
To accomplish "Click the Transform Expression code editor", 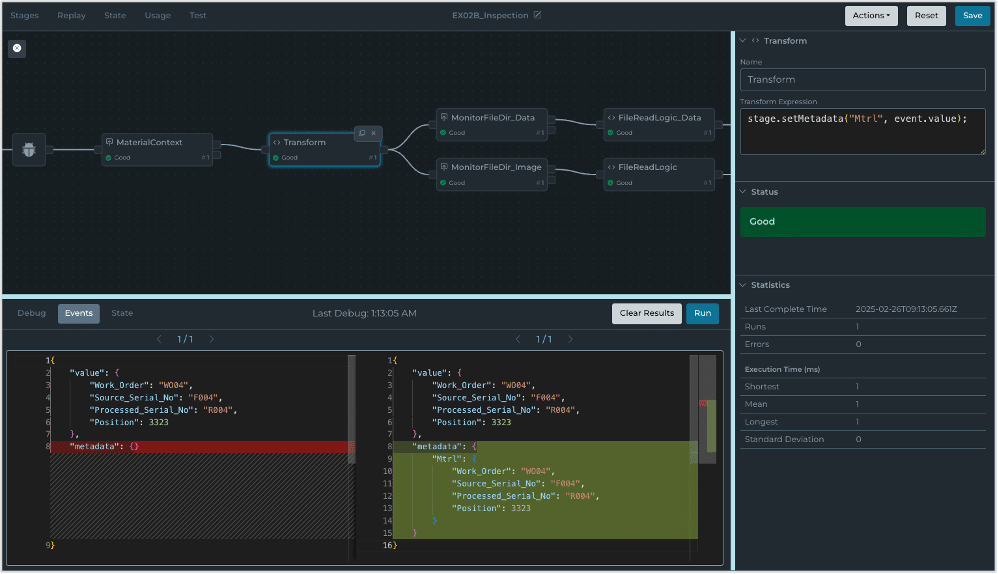I will 862,131.
